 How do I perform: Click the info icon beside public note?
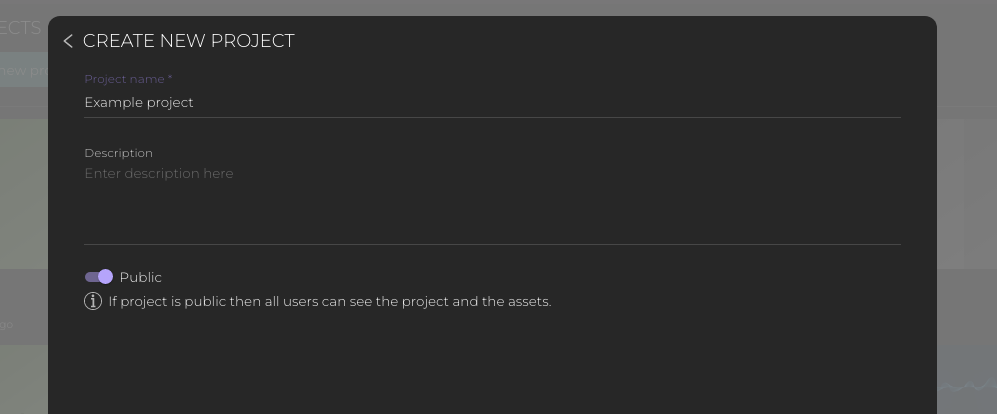pos(93,301)
